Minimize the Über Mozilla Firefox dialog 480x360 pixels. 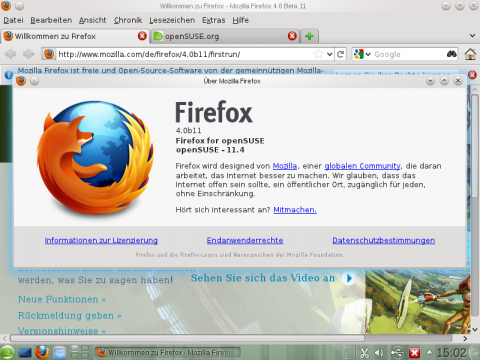[430, 81]
